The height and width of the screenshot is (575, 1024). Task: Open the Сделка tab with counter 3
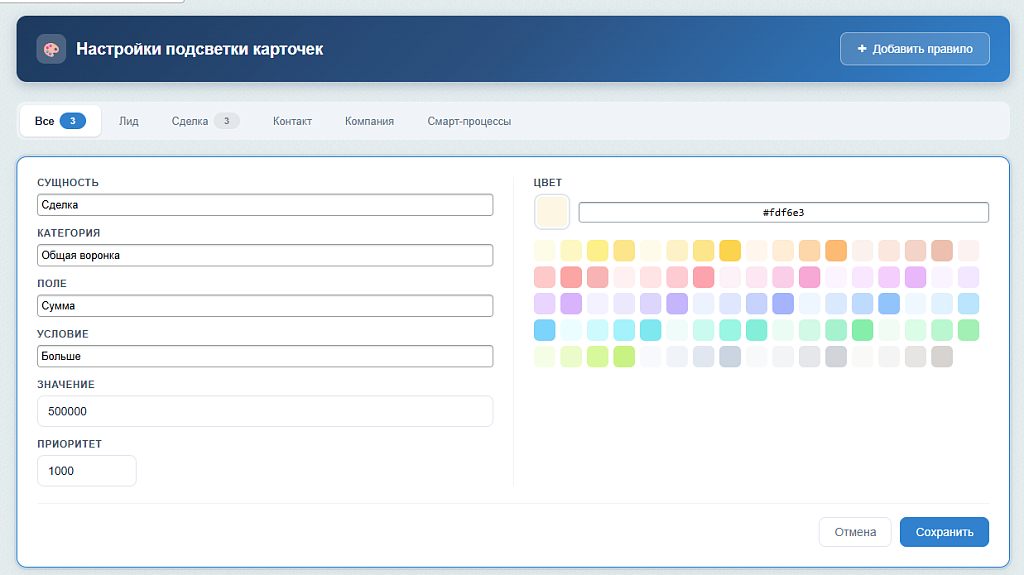[205, 121]
